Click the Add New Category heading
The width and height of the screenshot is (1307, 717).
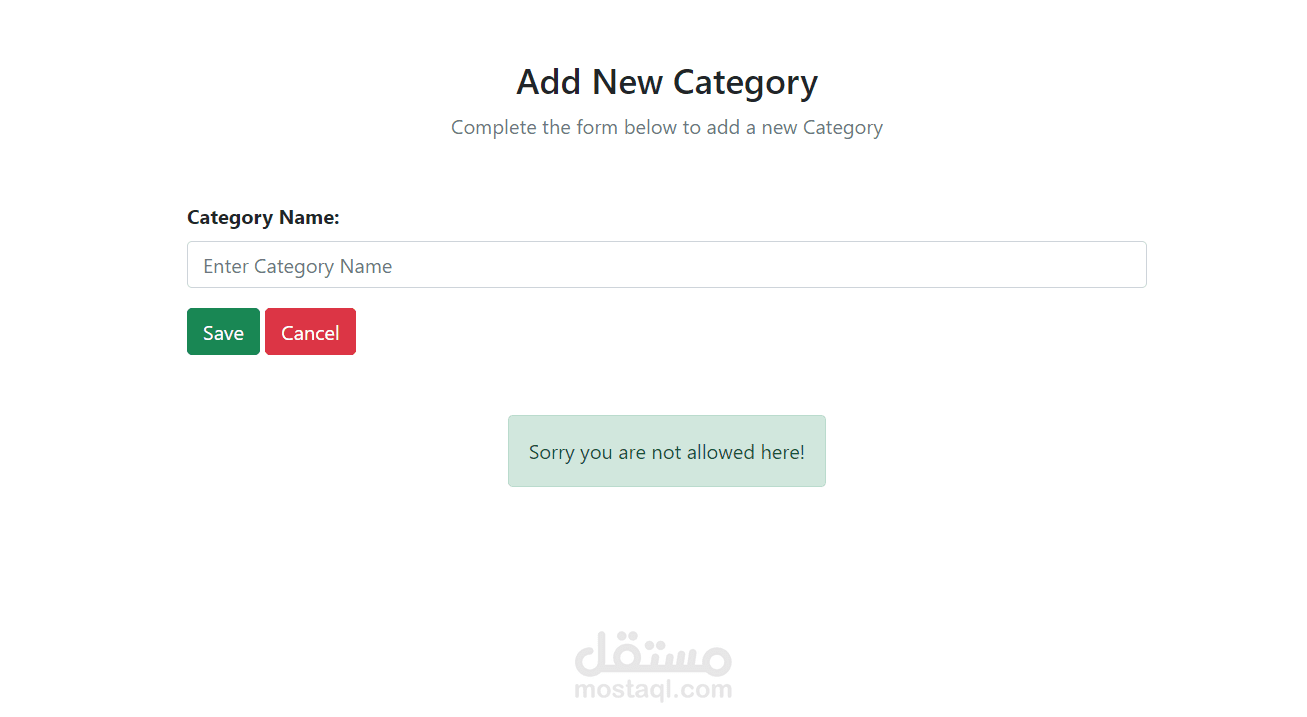(x=666, y=82)
